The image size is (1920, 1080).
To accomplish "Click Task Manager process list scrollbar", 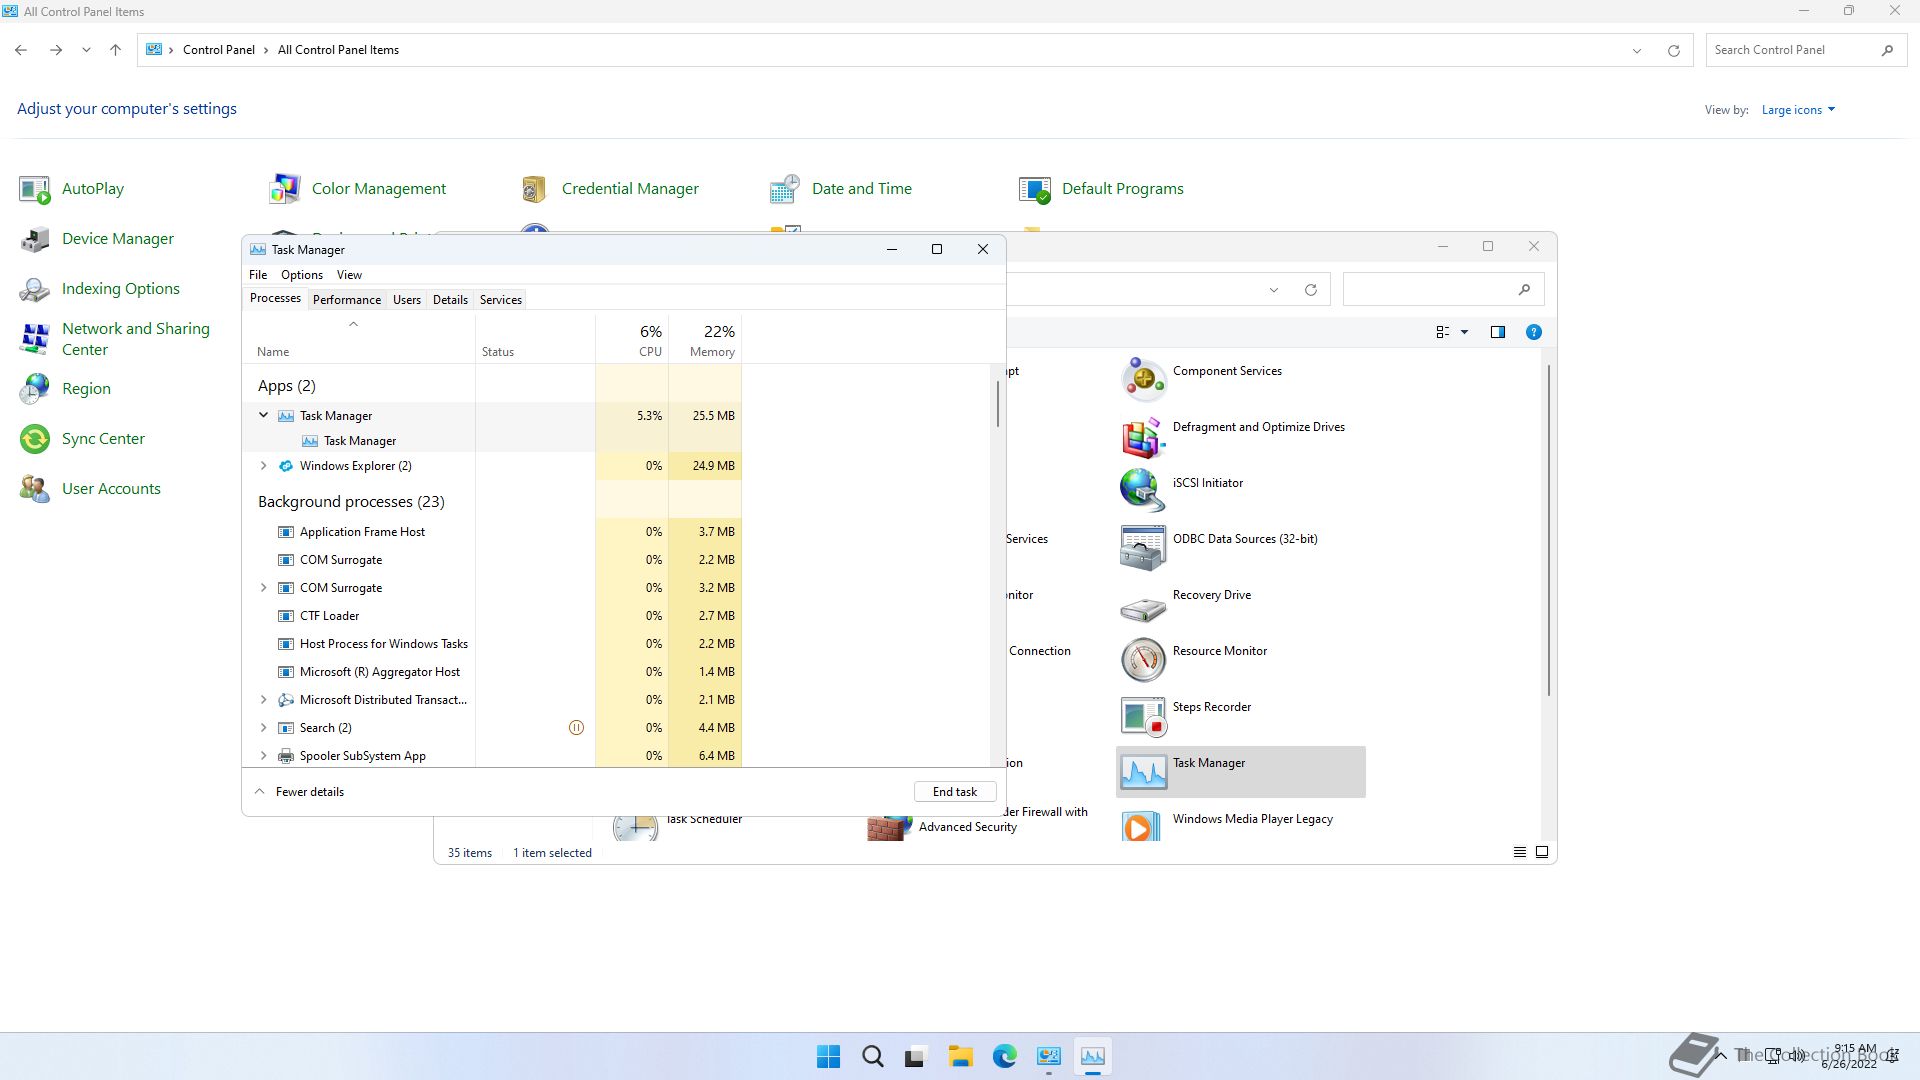I will click(997, 404).
